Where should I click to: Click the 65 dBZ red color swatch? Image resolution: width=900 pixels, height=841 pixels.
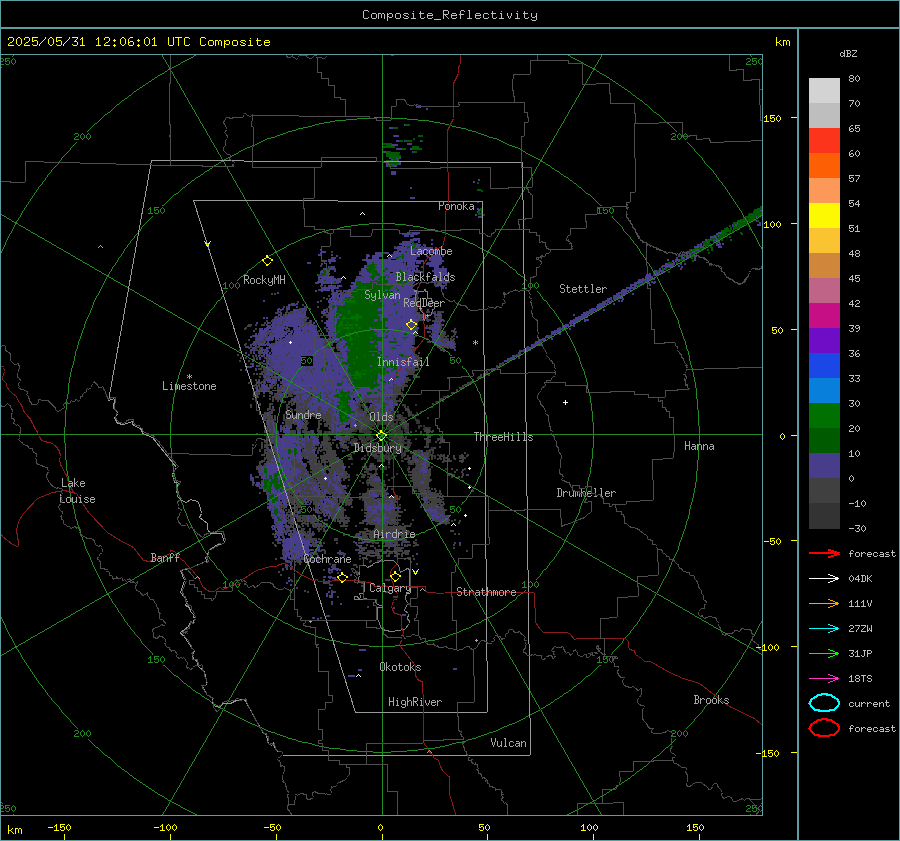pyautogui.click(x=824, y=140)
